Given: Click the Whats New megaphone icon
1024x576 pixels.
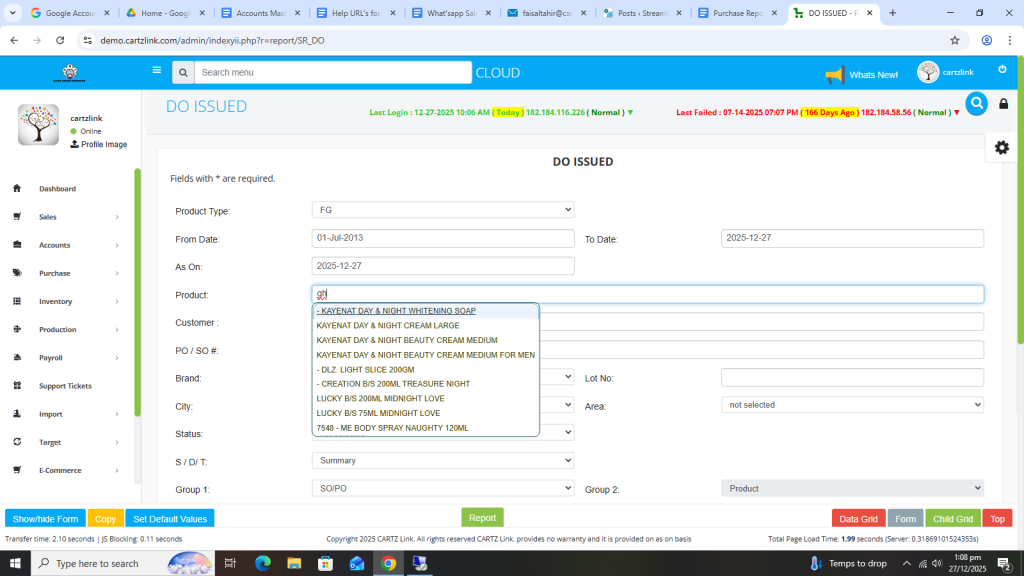Looking at the screenshot, I should point(834,75).
